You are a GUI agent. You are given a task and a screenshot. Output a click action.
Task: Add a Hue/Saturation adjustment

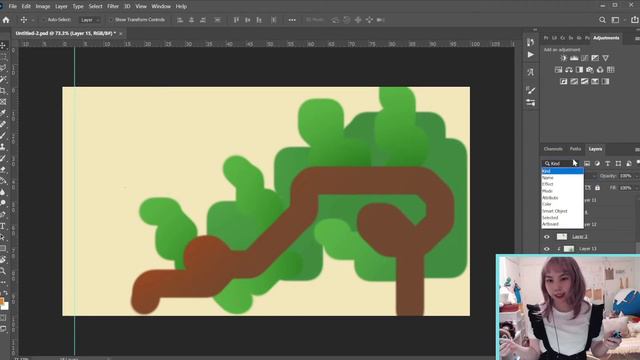558,70
